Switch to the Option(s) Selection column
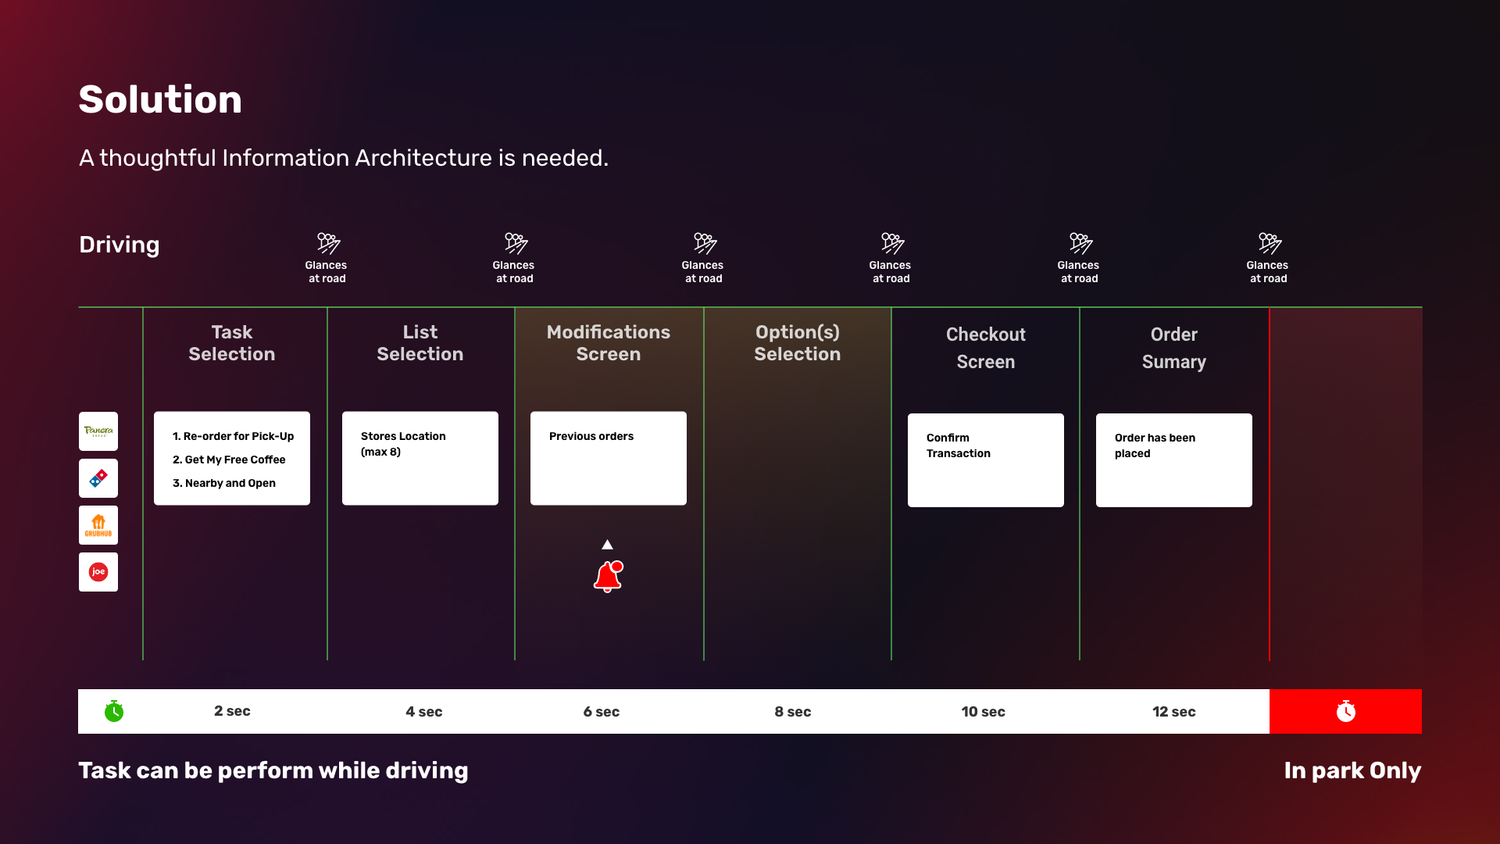Screen dimensions: 1500x844 pyautogui.click(x=797, y=343)
